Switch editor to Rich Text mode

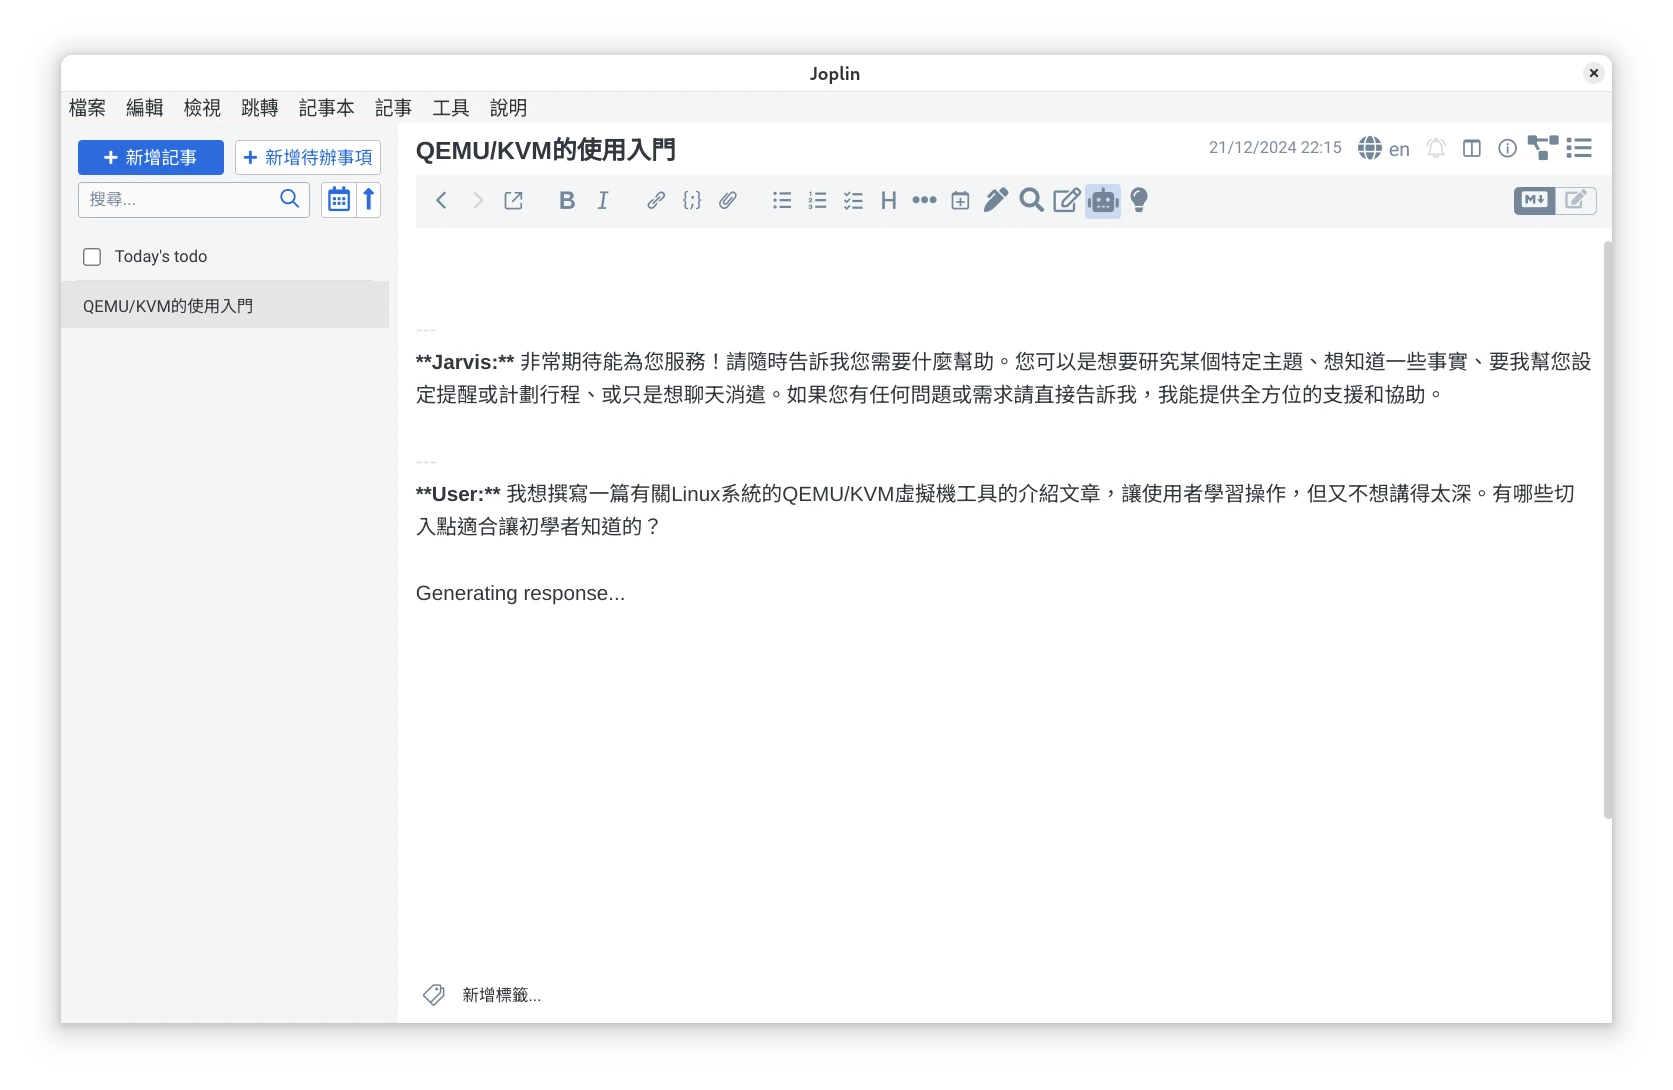click(1574, 200)
